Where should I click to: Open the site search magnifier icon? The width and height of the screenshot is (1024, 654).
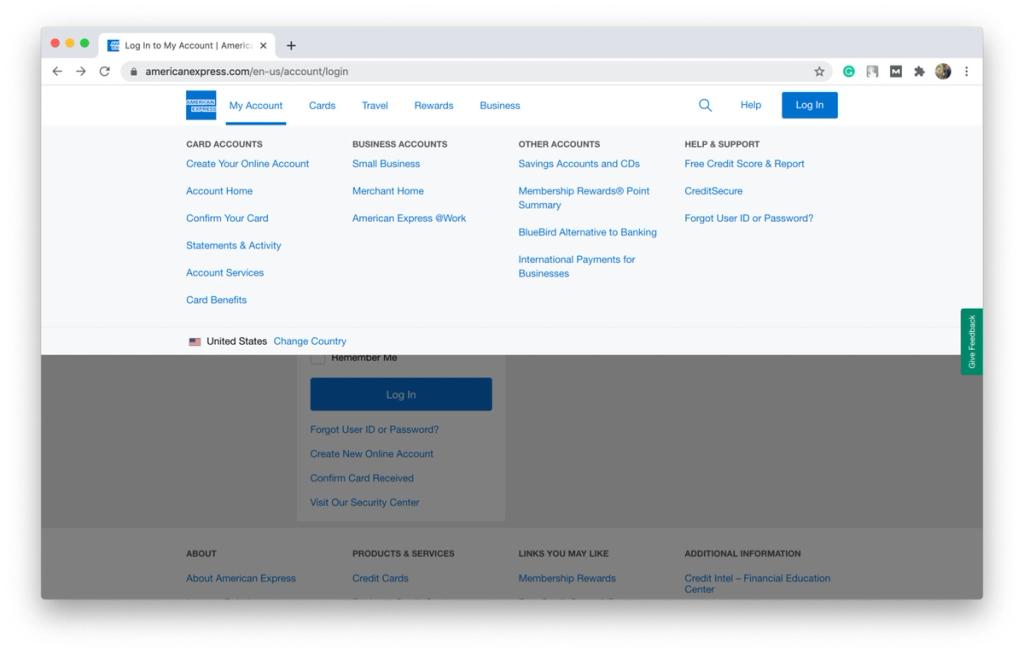pyautogui.click(x=705, y=105)
